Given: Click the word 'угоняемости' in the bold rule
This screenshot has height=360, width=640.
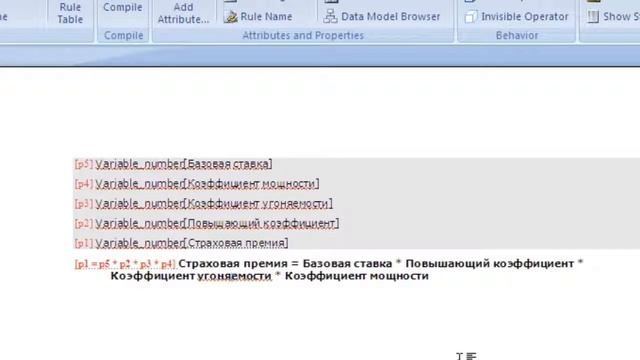Looking at the screenshot, I should [234, 276].
